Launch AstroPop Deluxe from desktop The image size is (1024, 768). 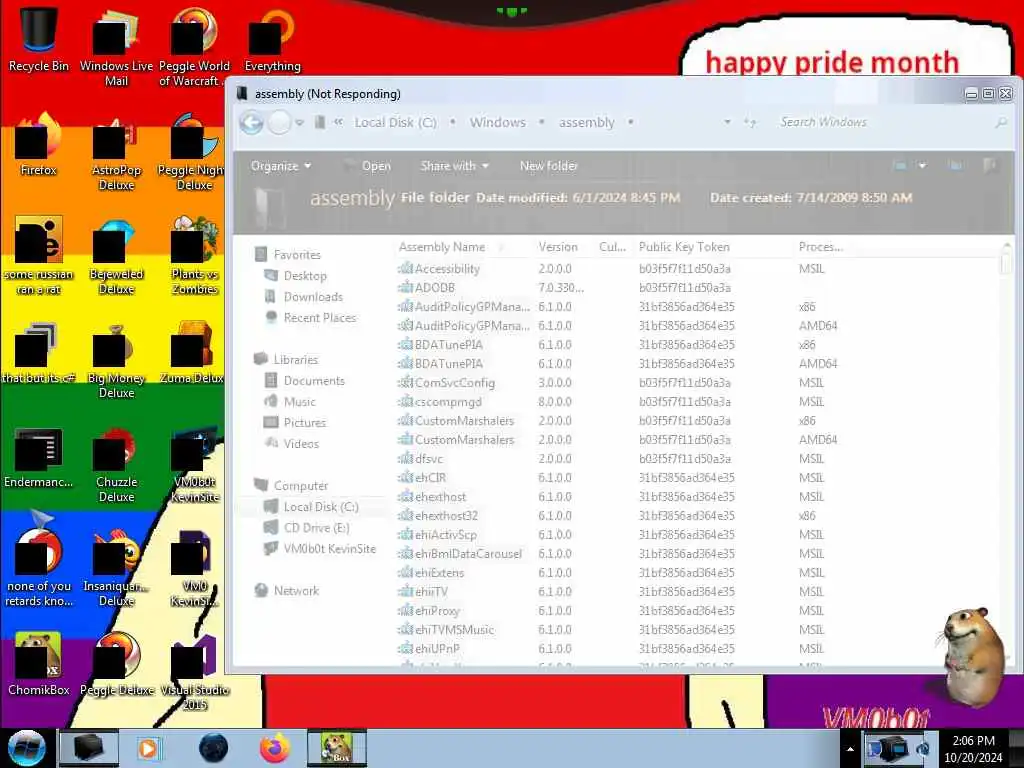point(116,152)
